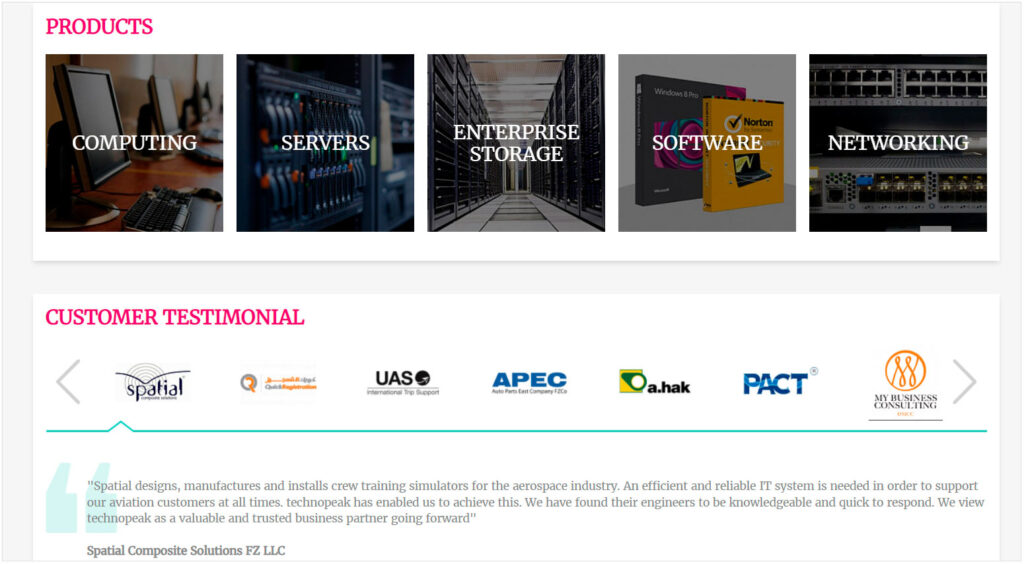Screen dimensions: 1024x564
Task: Show the UAS International Trip Support testimonial
Action: click(x=403, y=383)
